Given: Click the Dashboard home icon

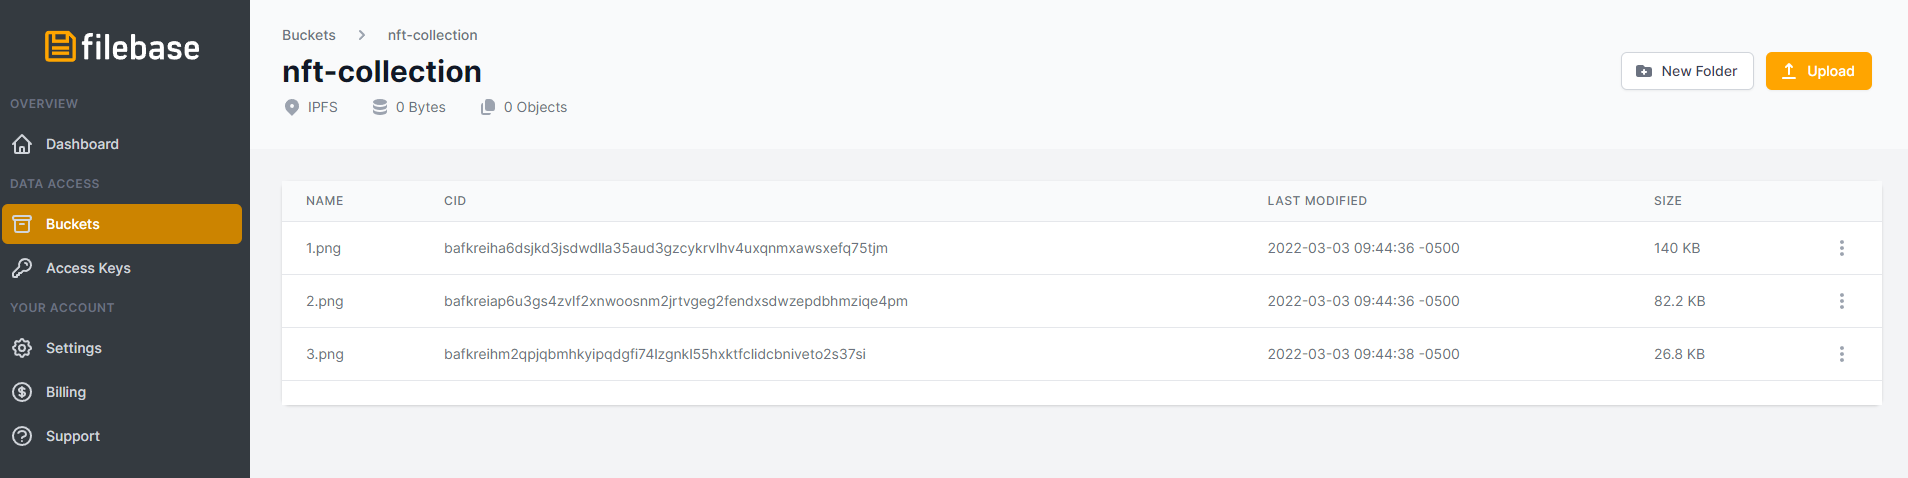Looking at the screenshot, I should pos(22,144).
